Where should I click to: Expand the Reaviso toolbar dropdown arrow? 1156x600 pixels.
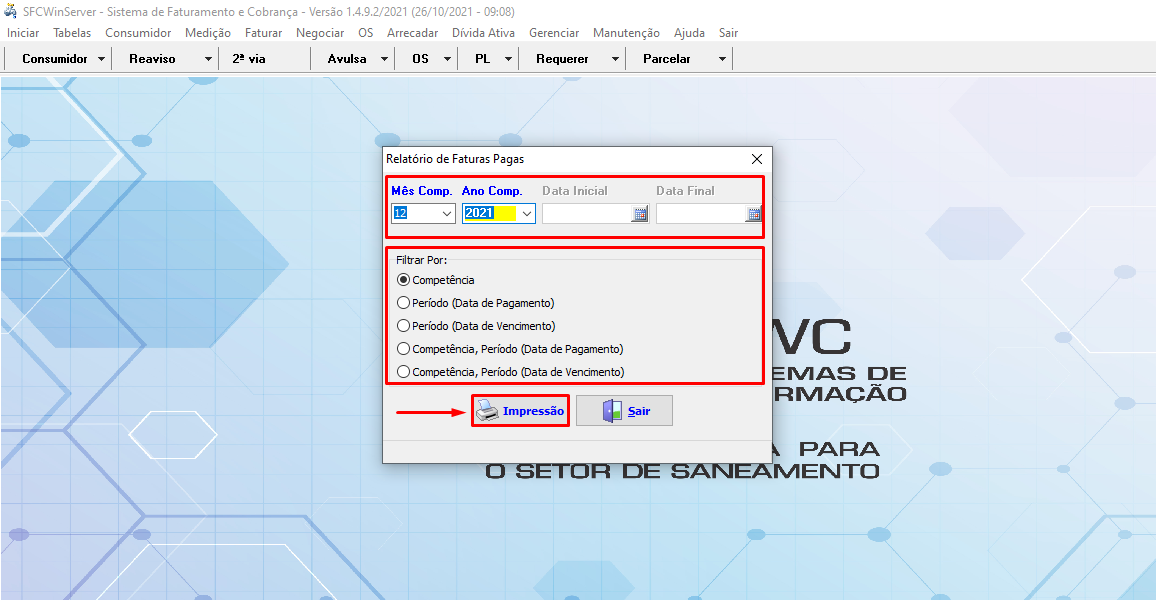click(x=208, y=59)
